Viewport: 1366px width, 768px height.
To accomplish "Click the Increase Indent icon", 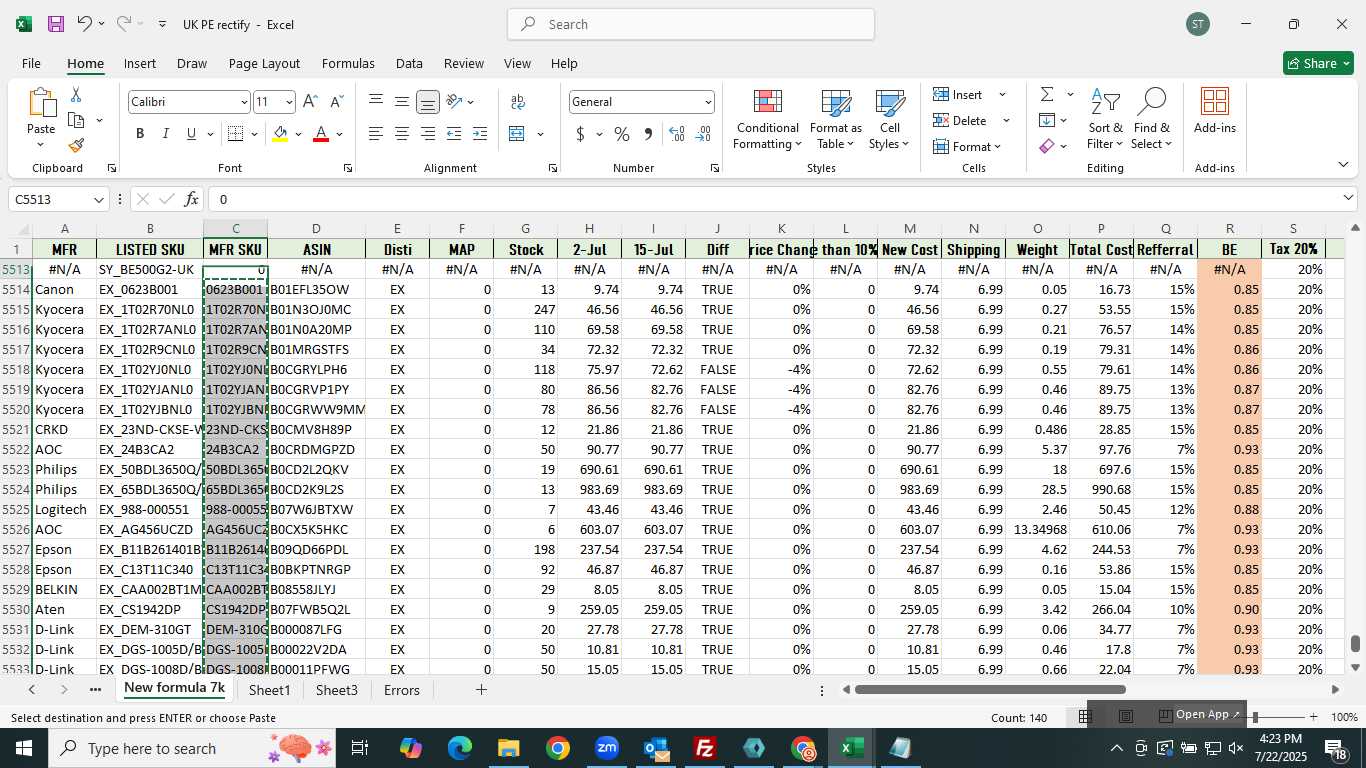I will coord(480,134).
